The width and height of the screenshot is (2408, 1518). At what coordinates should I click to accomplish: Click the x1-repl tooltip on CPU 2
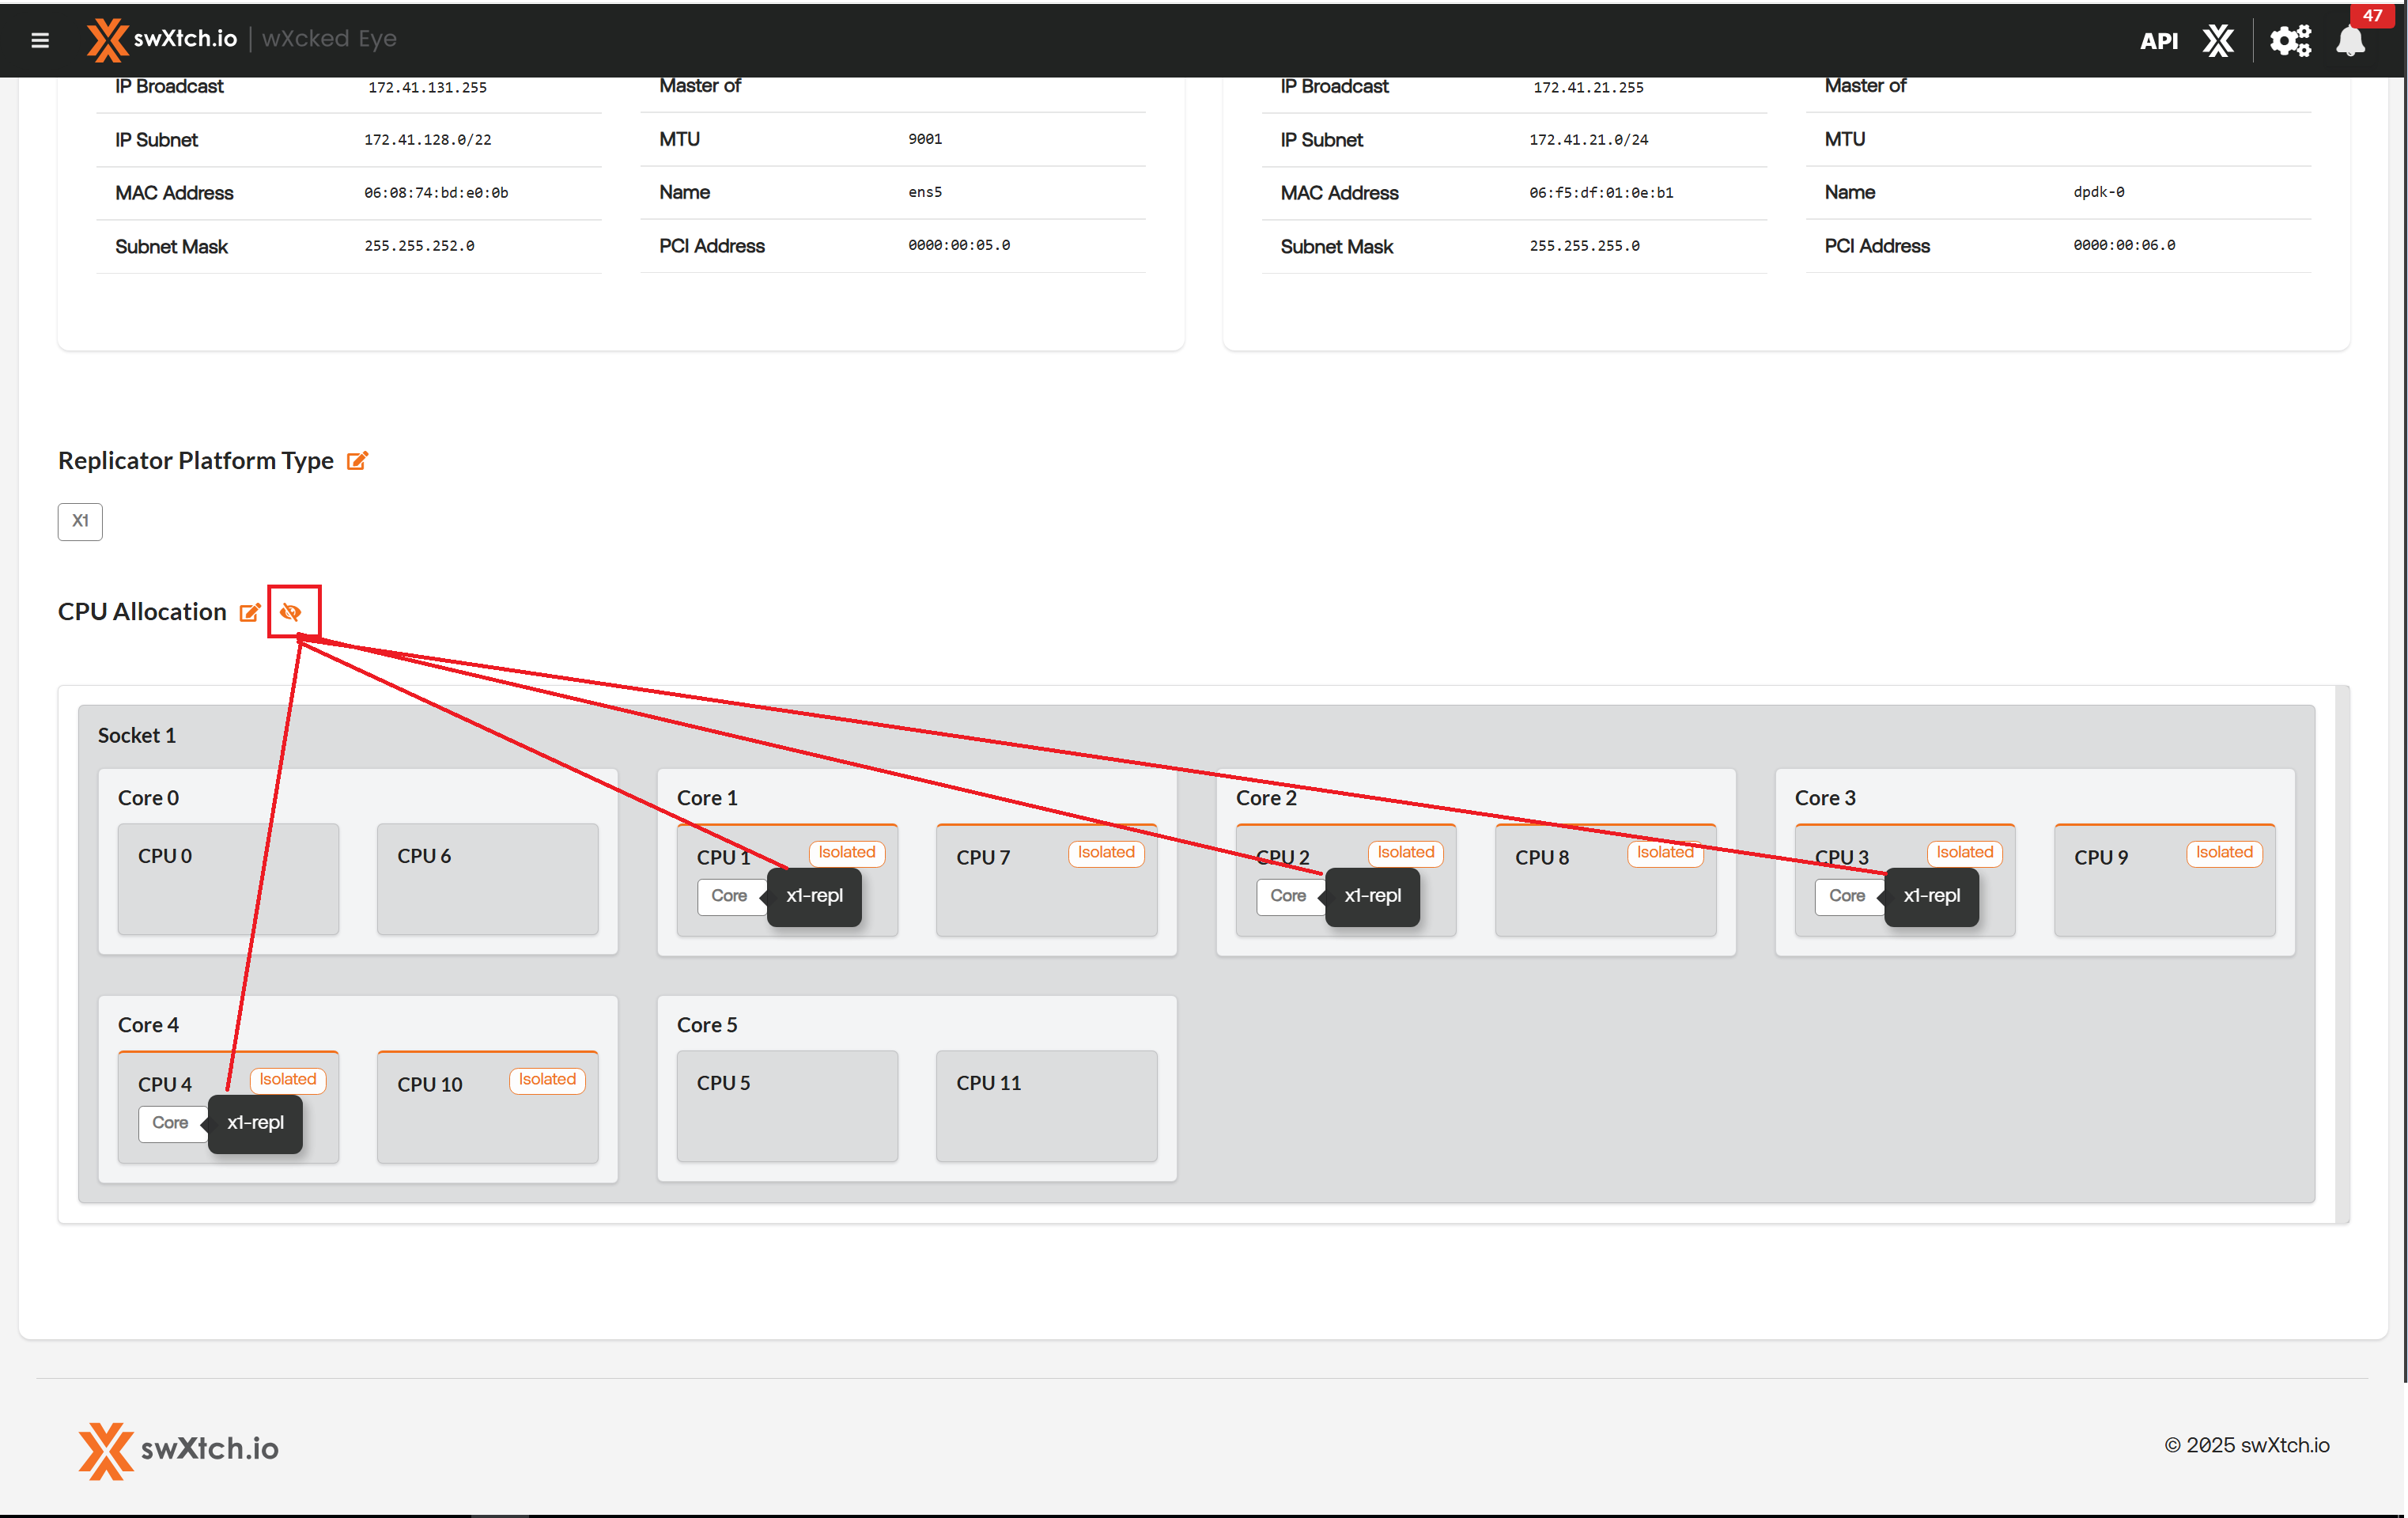[1372, 896]
